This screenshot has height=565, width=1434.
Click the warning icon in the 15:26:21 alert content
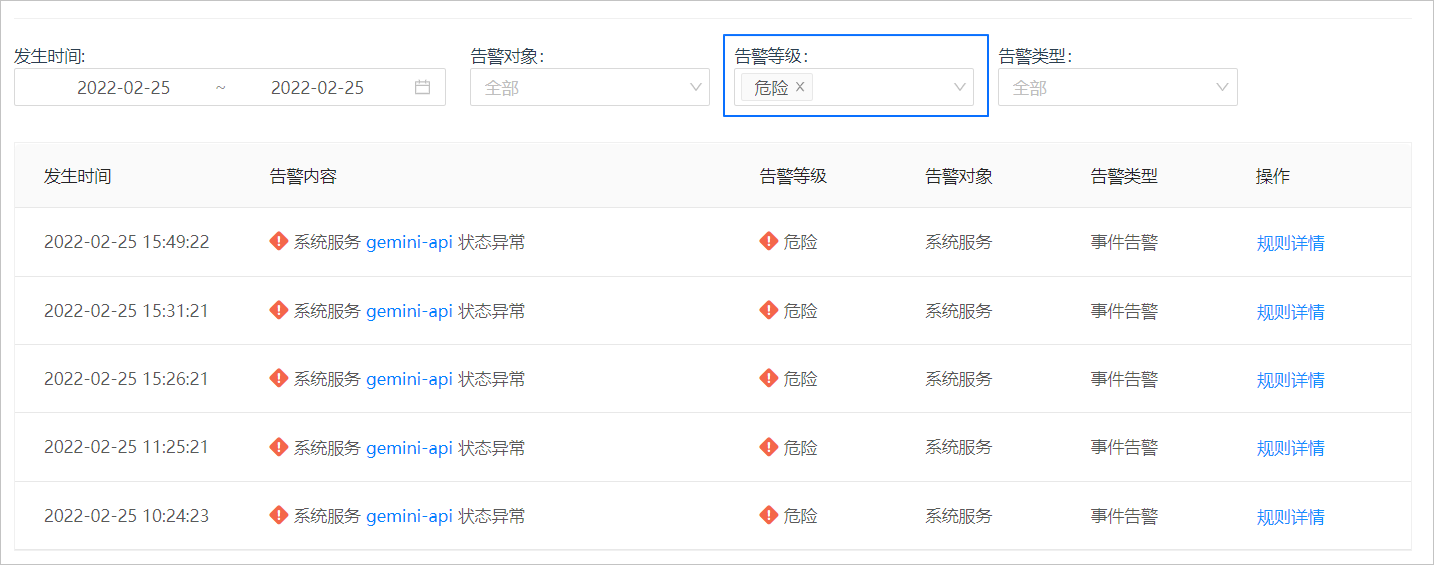[279, 378]
